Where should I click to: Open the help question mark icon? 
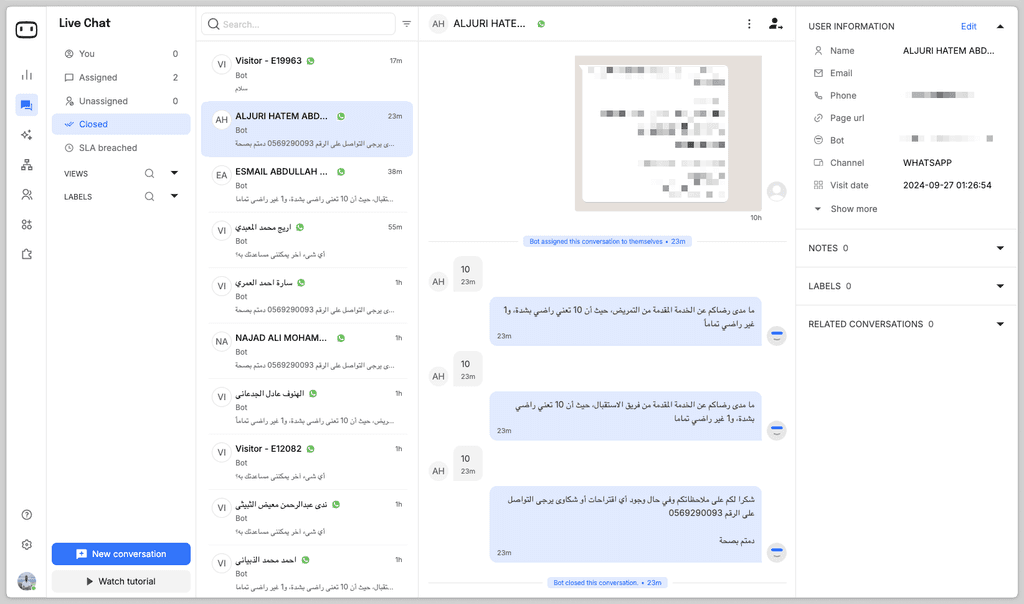pos(26,514)
